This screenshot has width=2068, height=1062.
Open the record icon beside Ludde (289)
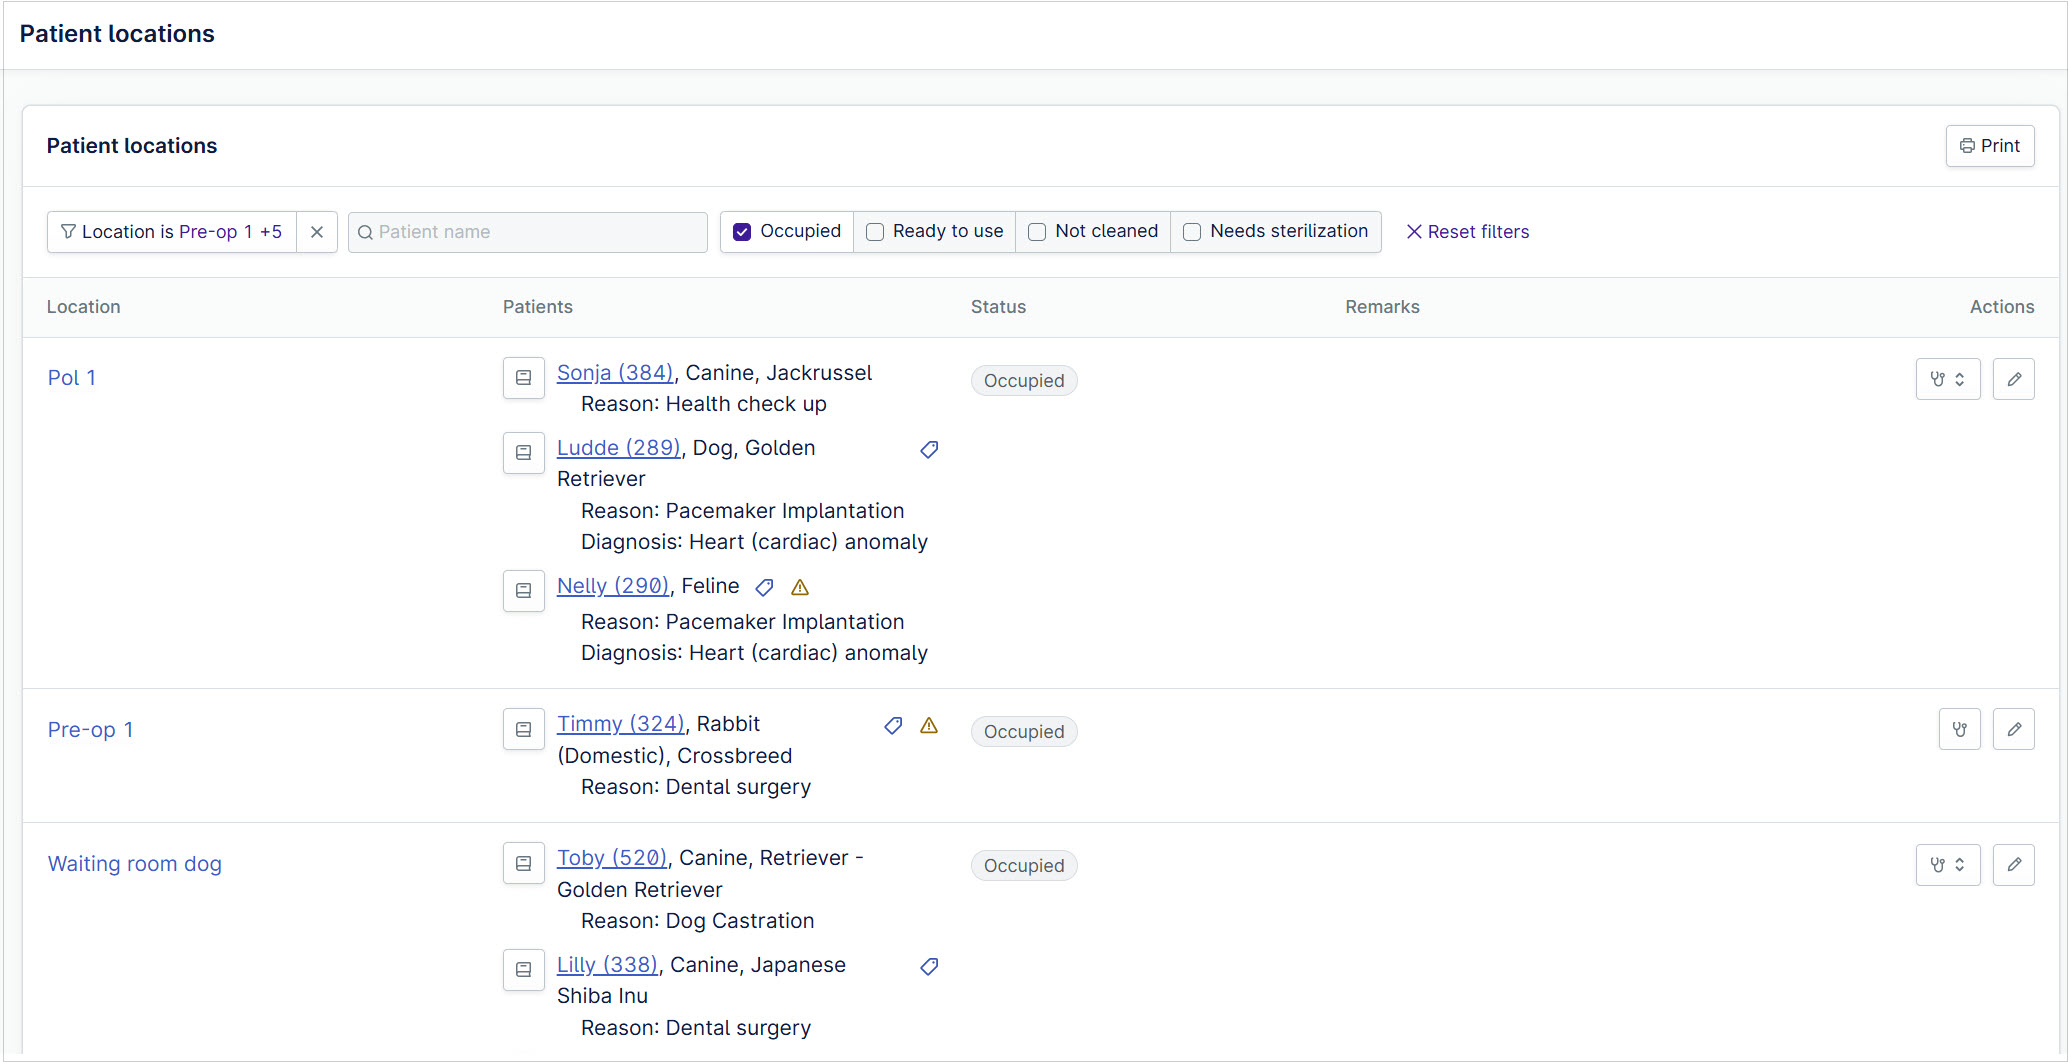click(x=523, y=453)
